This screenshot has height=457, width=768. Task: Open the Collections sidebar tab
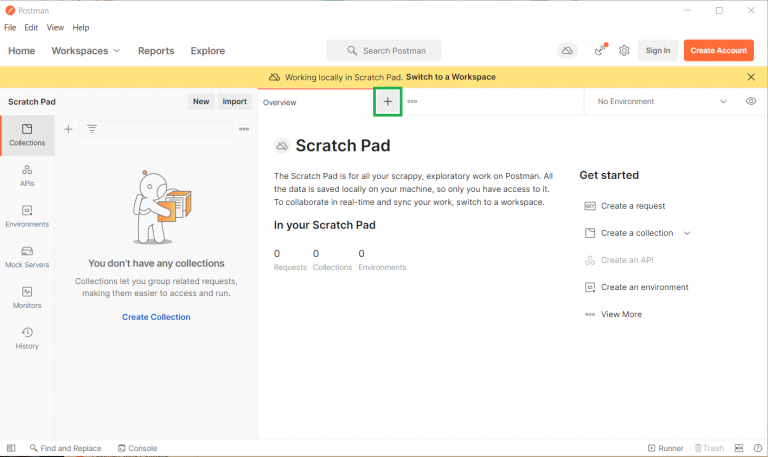[27, 135]
